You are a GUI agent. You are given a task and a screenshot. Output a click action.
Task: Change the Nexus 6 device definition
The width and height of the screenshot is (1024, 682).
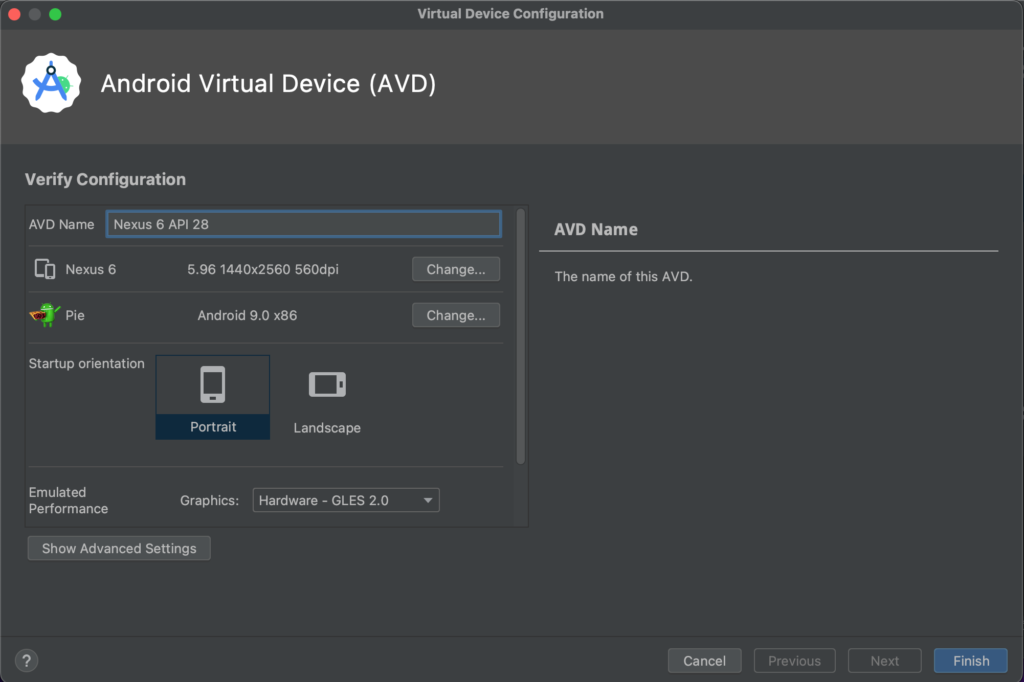pyautogui.click(x=456, y=269)
